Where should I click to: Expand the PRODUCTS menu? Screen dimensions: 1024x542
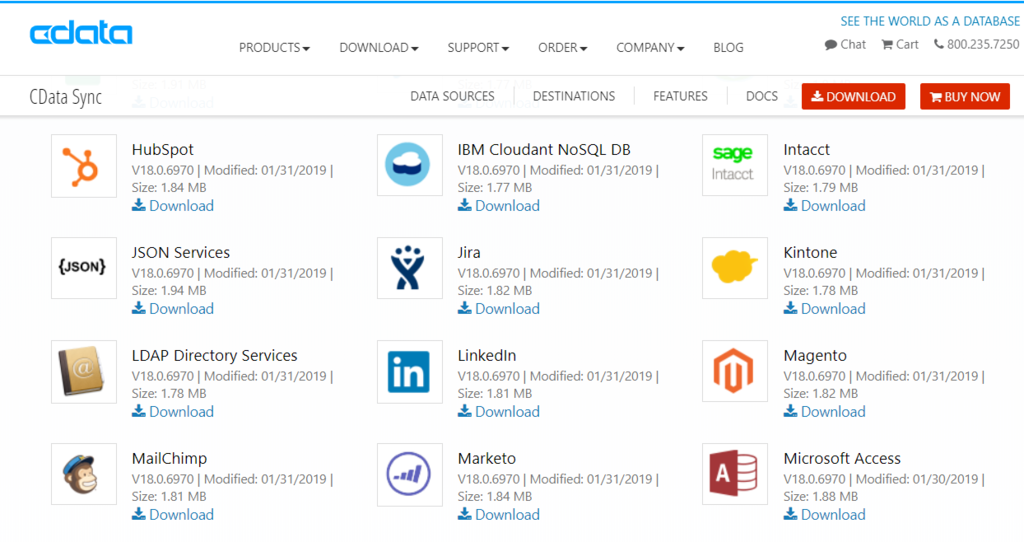(274, 48)
